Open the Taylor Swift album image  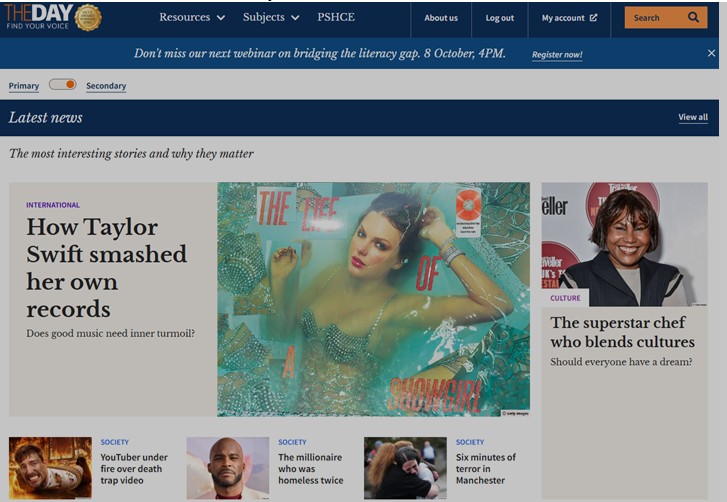click(x=373, y=299)
